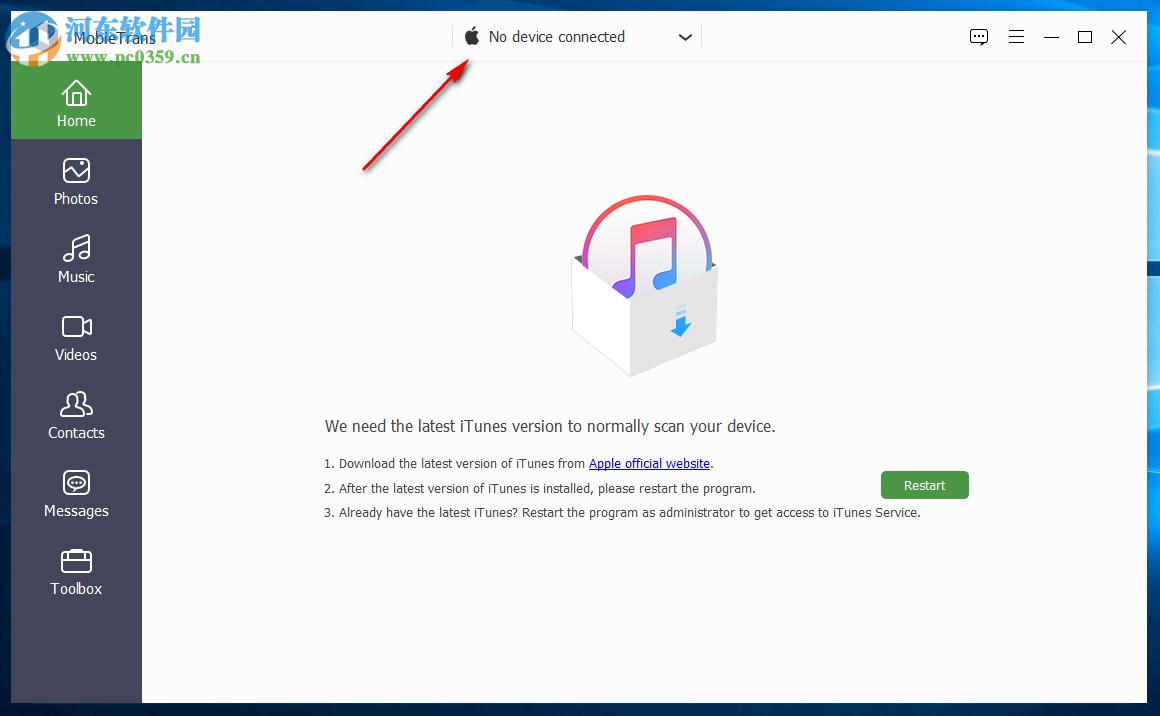Viewport: 1160px width, 716px height.
Task: Open the Contacts section
Action: point(76,416)
